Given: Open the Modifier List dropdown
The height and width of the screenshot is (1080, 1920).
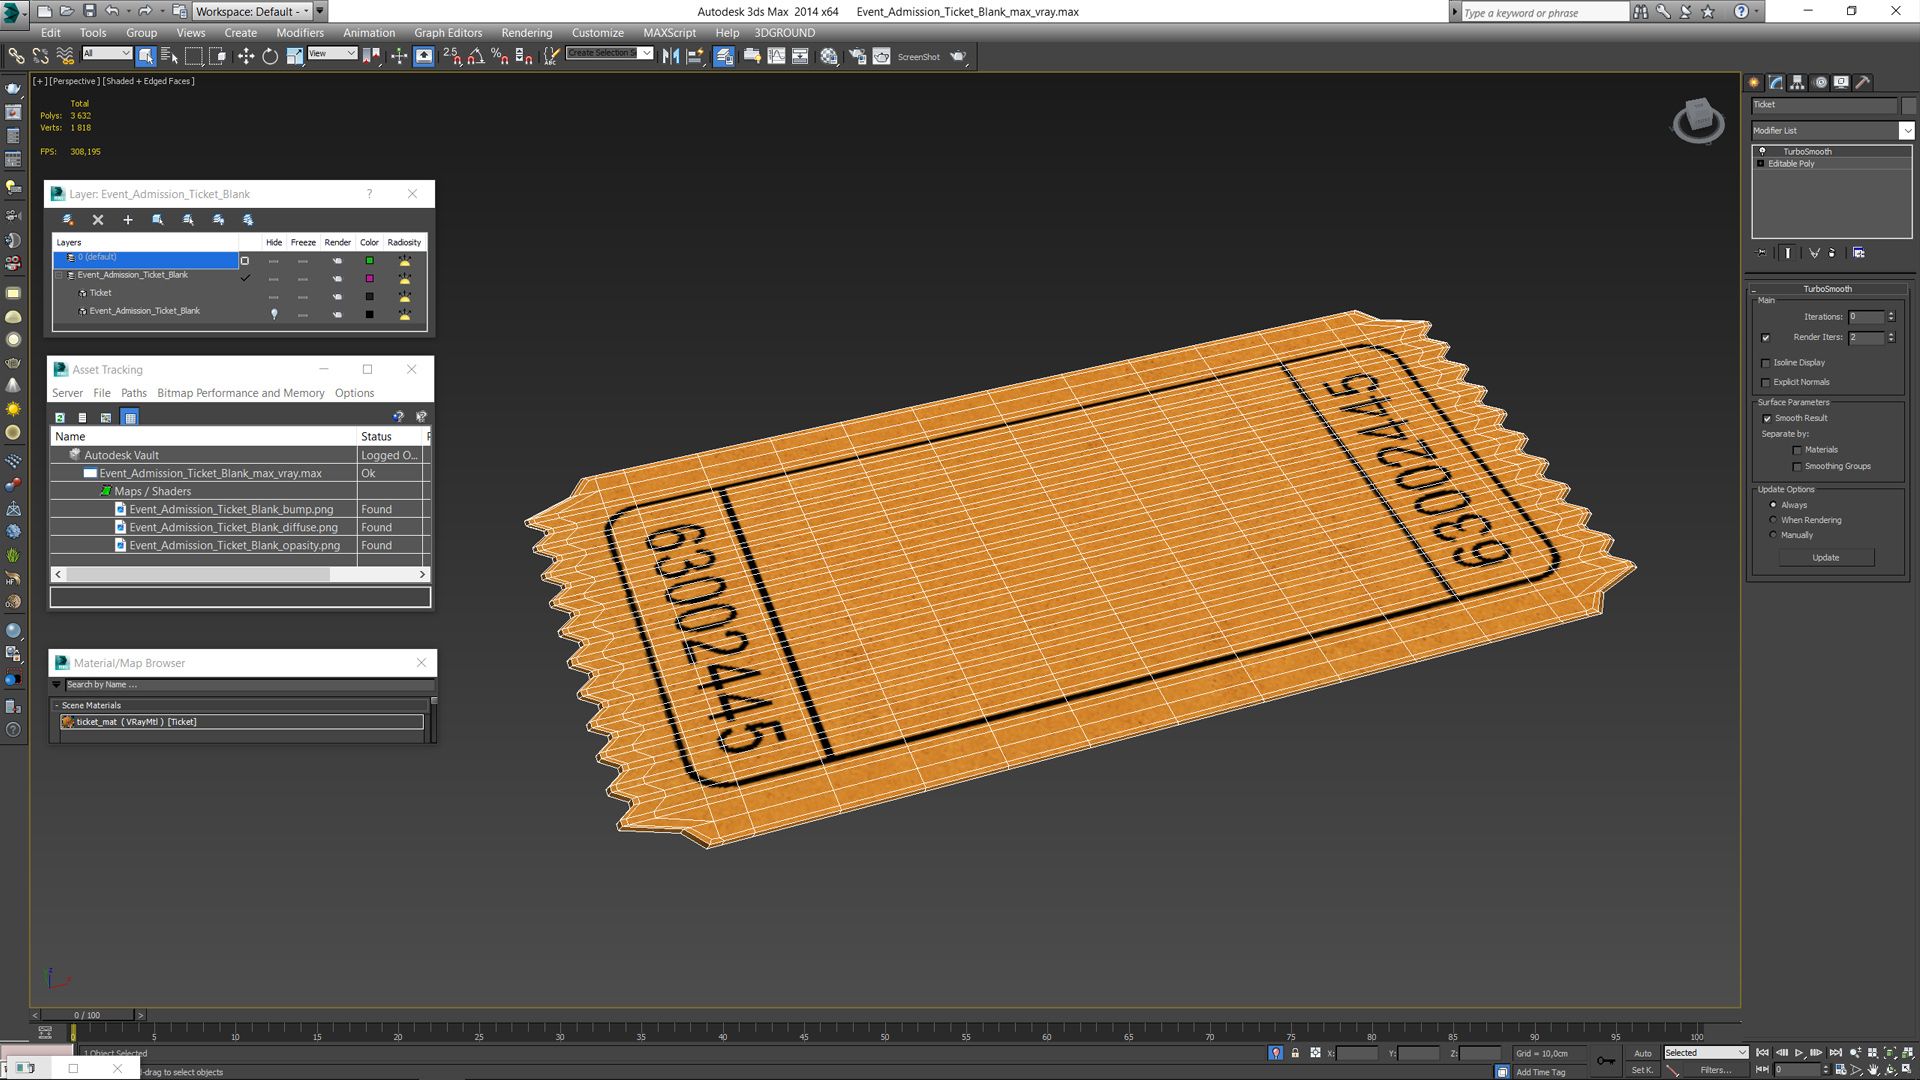Looking at the screenshot, I should pyautogui.click(x=1906, y=131).
